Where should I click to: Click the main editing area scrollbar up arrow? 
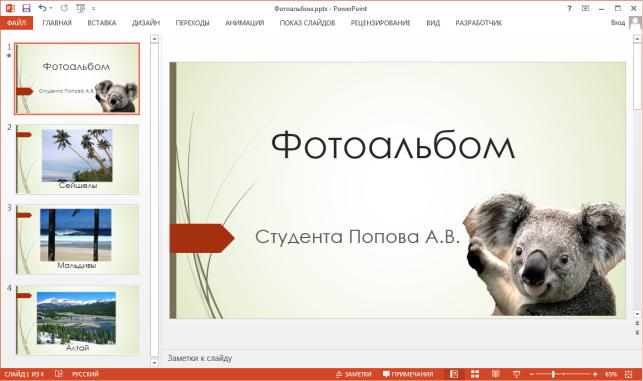[637, 39]
